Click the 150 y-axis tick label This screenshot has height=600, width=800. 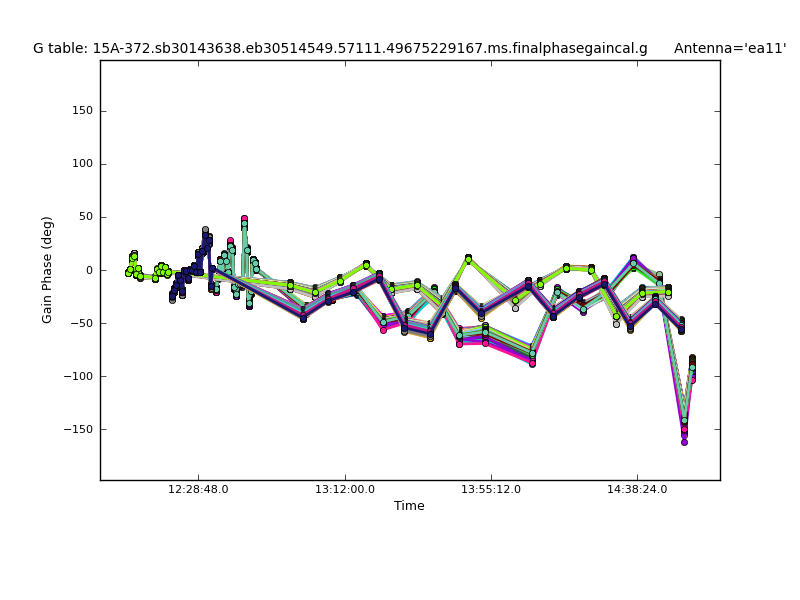(82, 111)
